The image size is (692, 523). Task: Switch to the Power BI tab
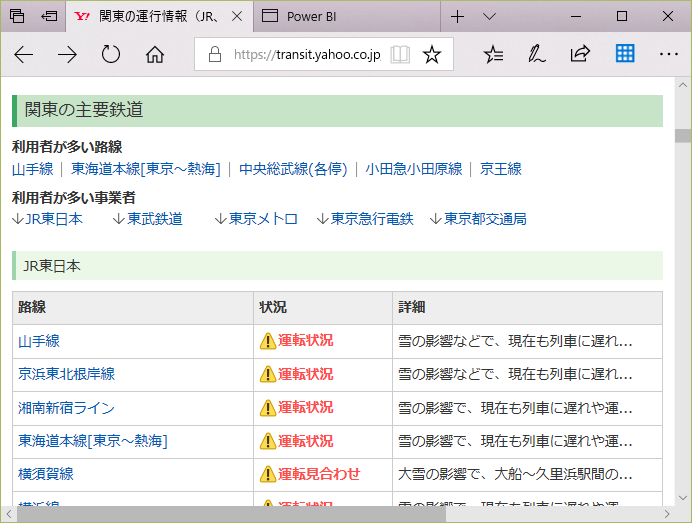point(347,16)
